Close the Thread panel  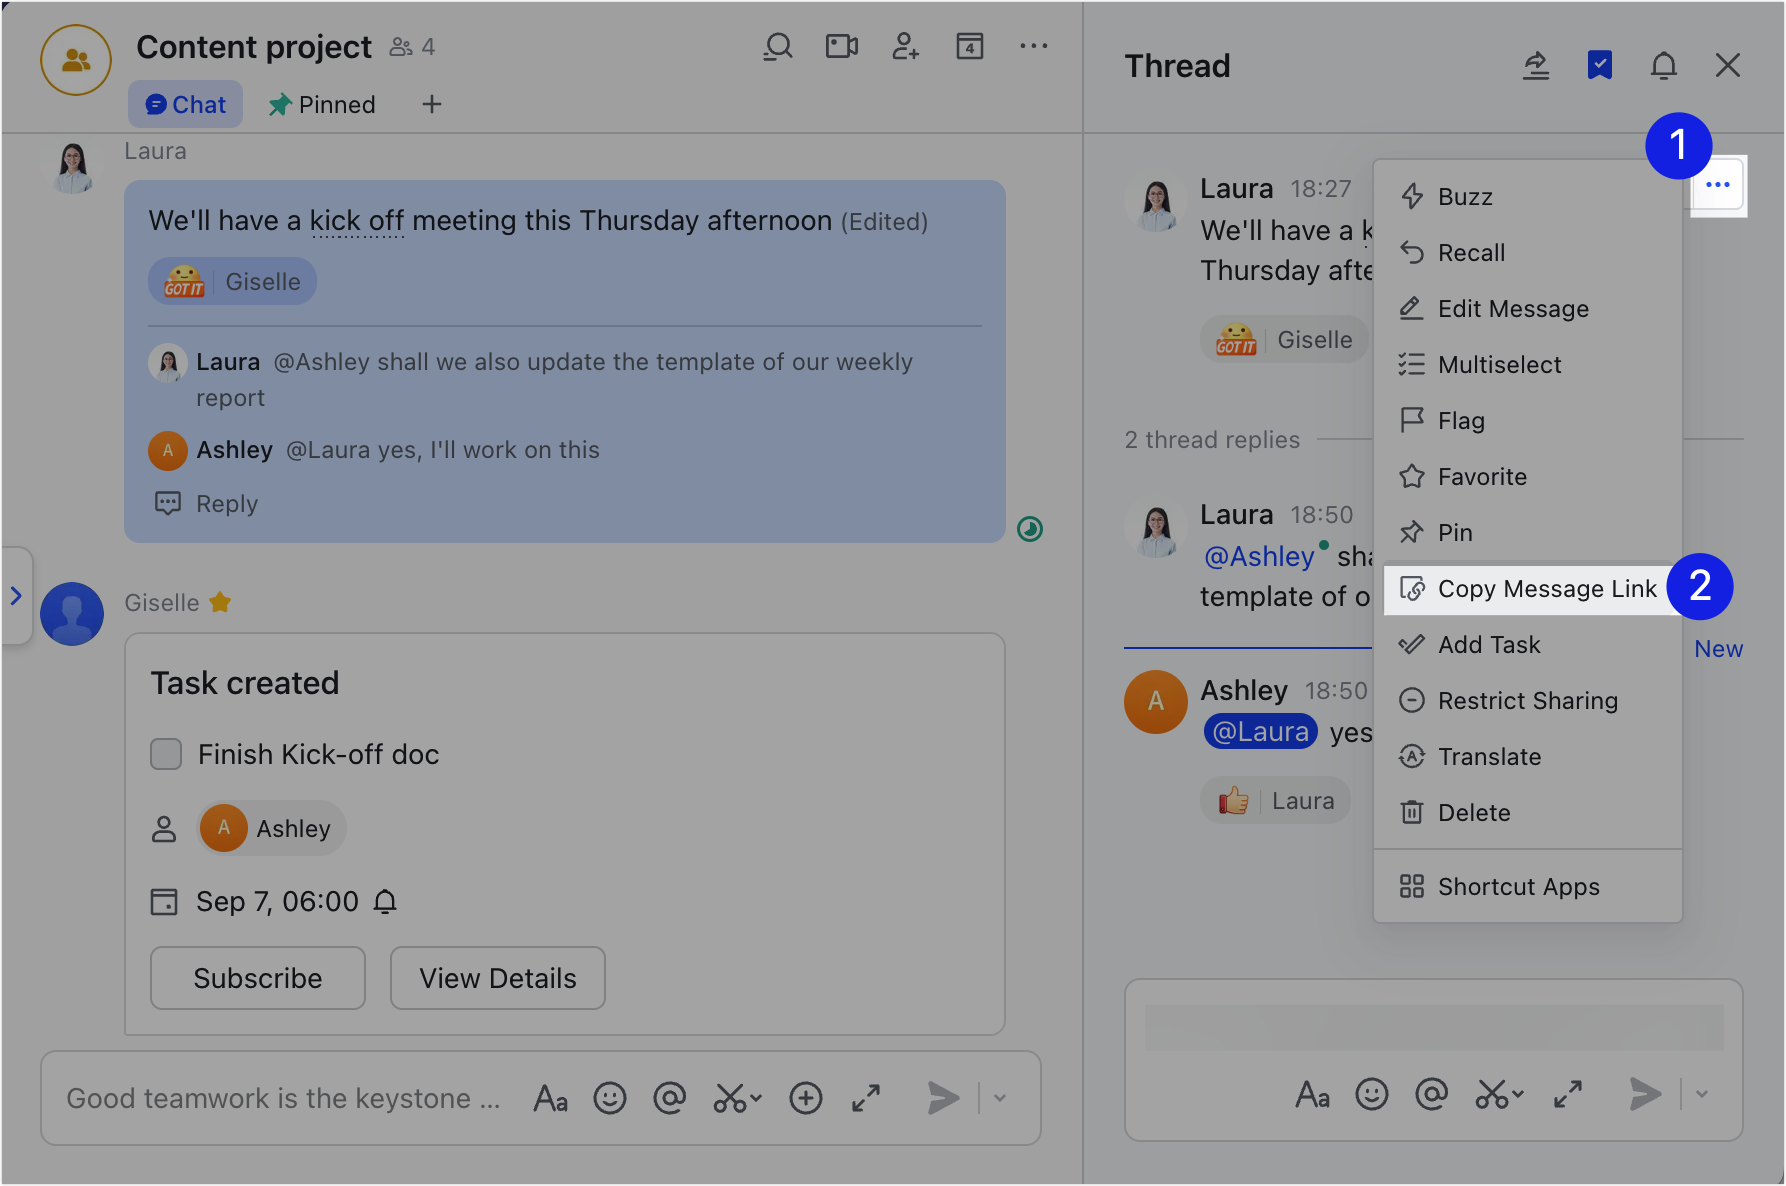(1728, 66)
